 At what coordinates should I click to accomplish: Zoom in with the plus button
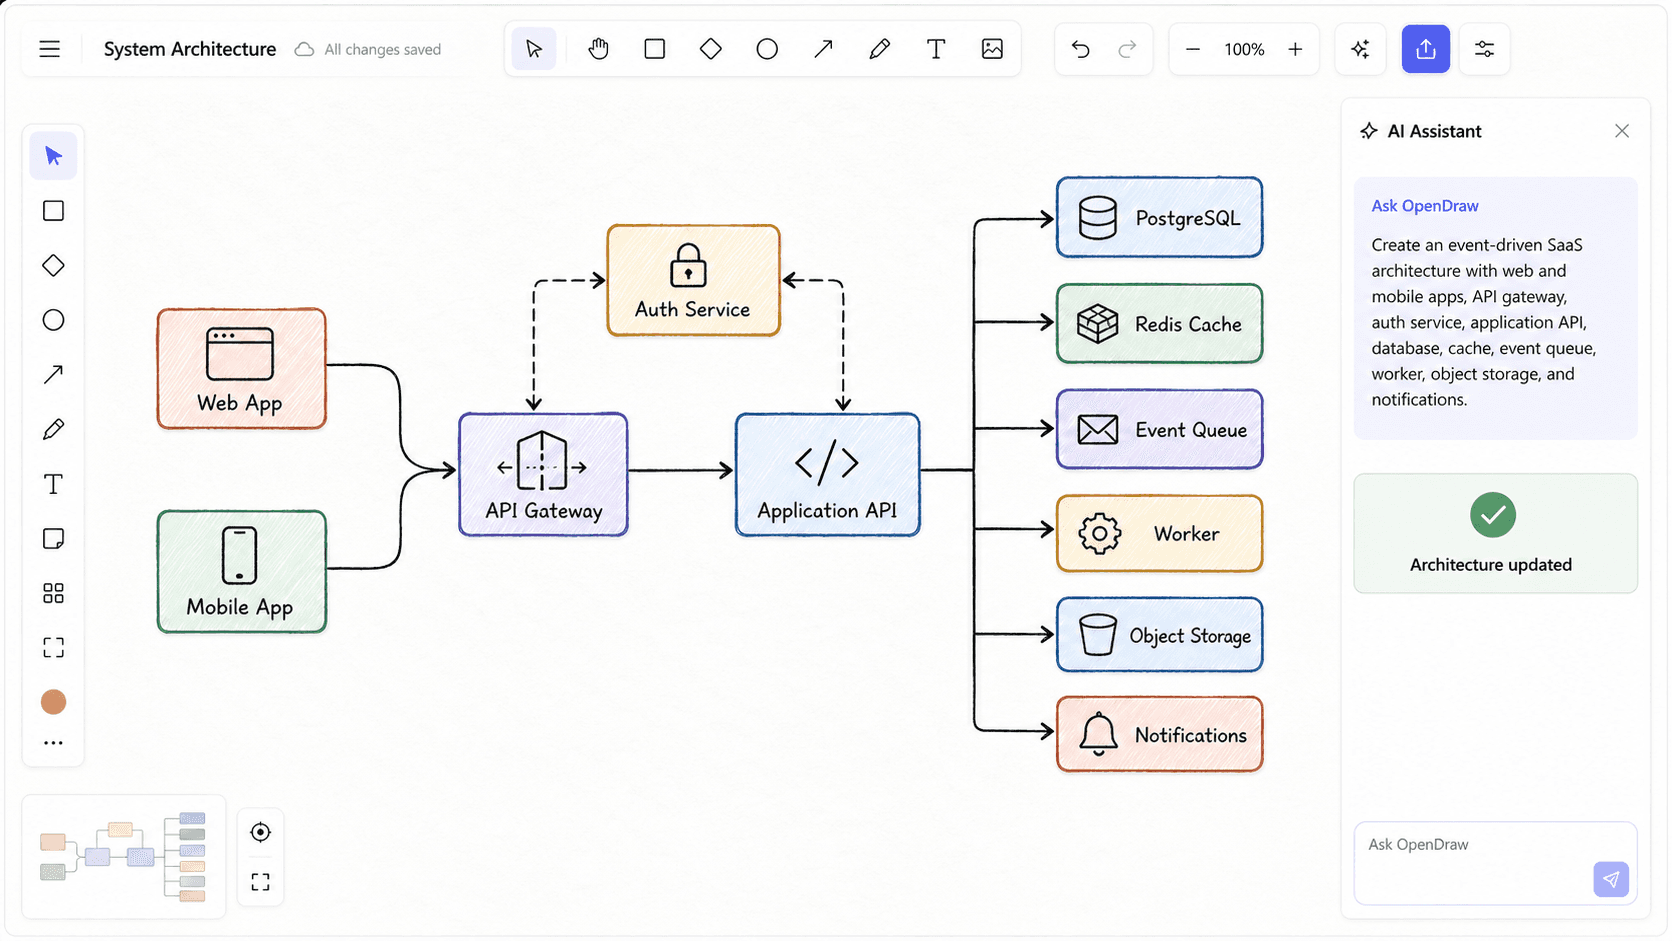[x=1295, y=49]
